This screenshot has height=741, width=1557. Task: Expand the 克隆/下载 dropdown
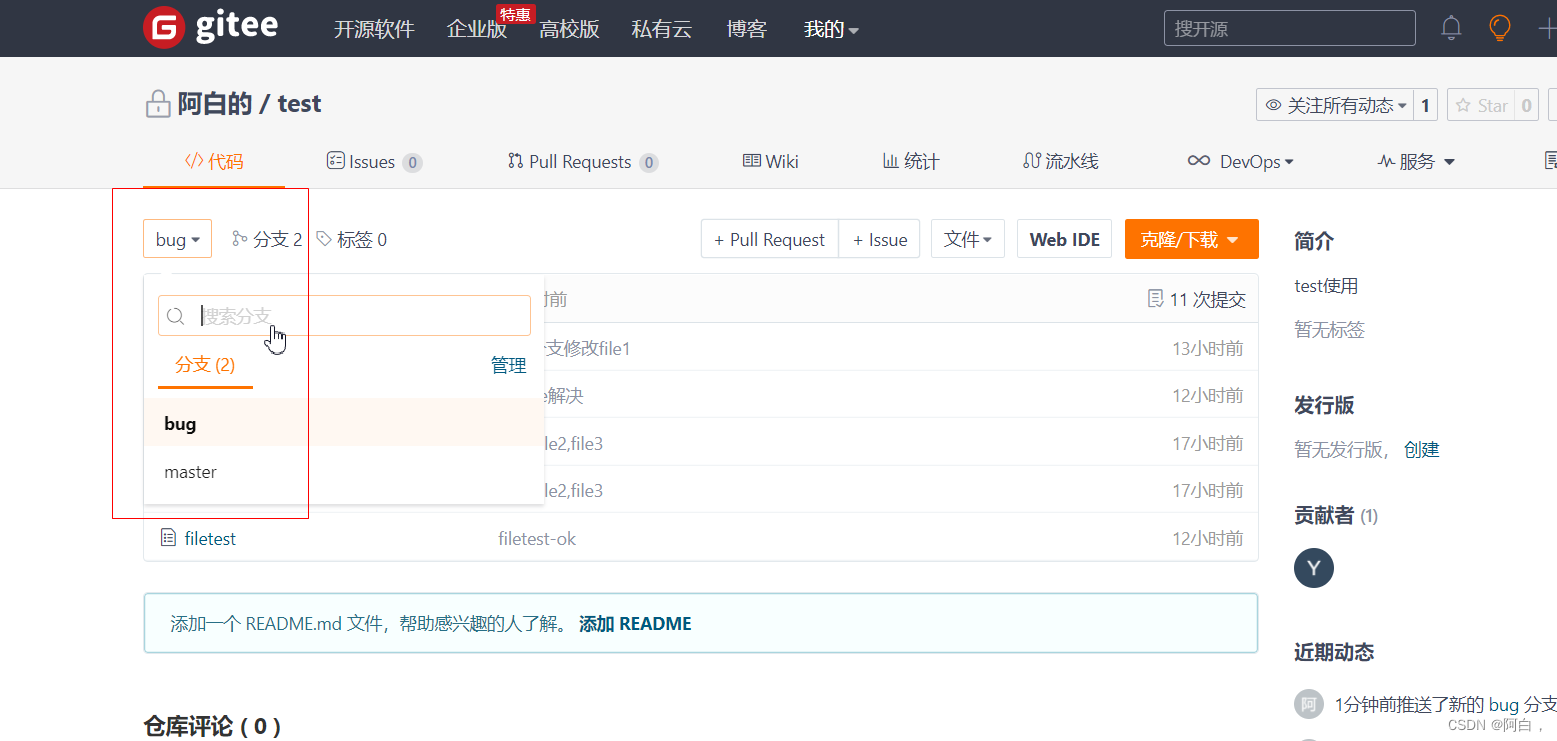1191,239
